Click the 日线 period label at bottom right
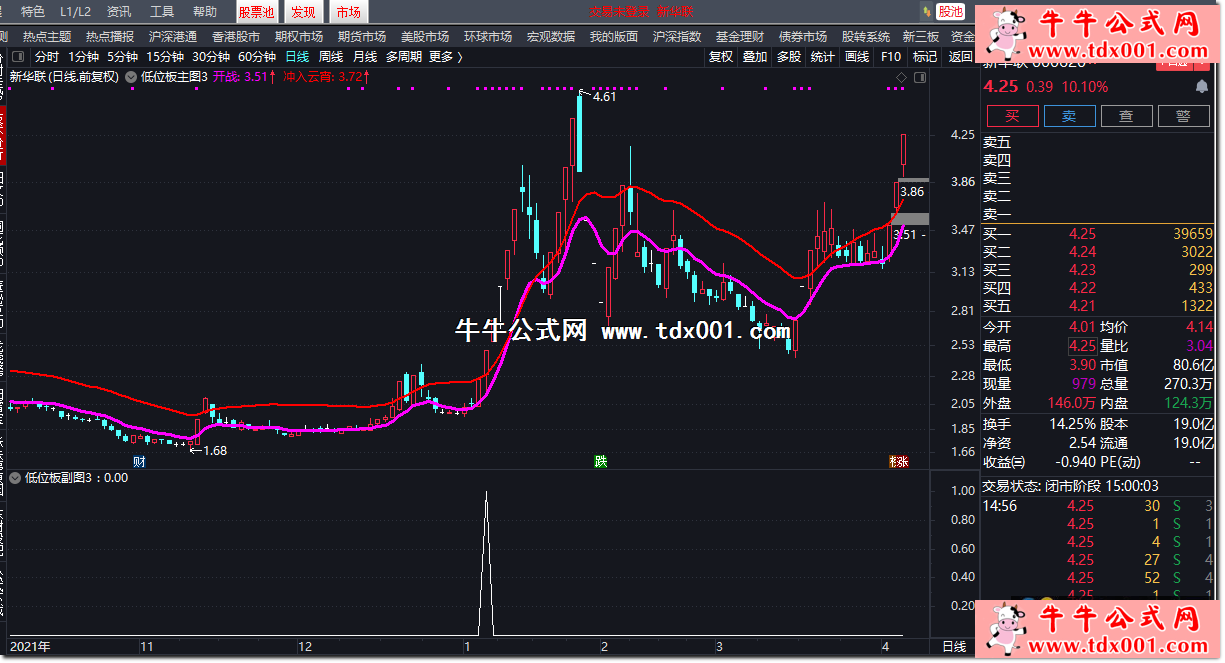 point(955,647)
